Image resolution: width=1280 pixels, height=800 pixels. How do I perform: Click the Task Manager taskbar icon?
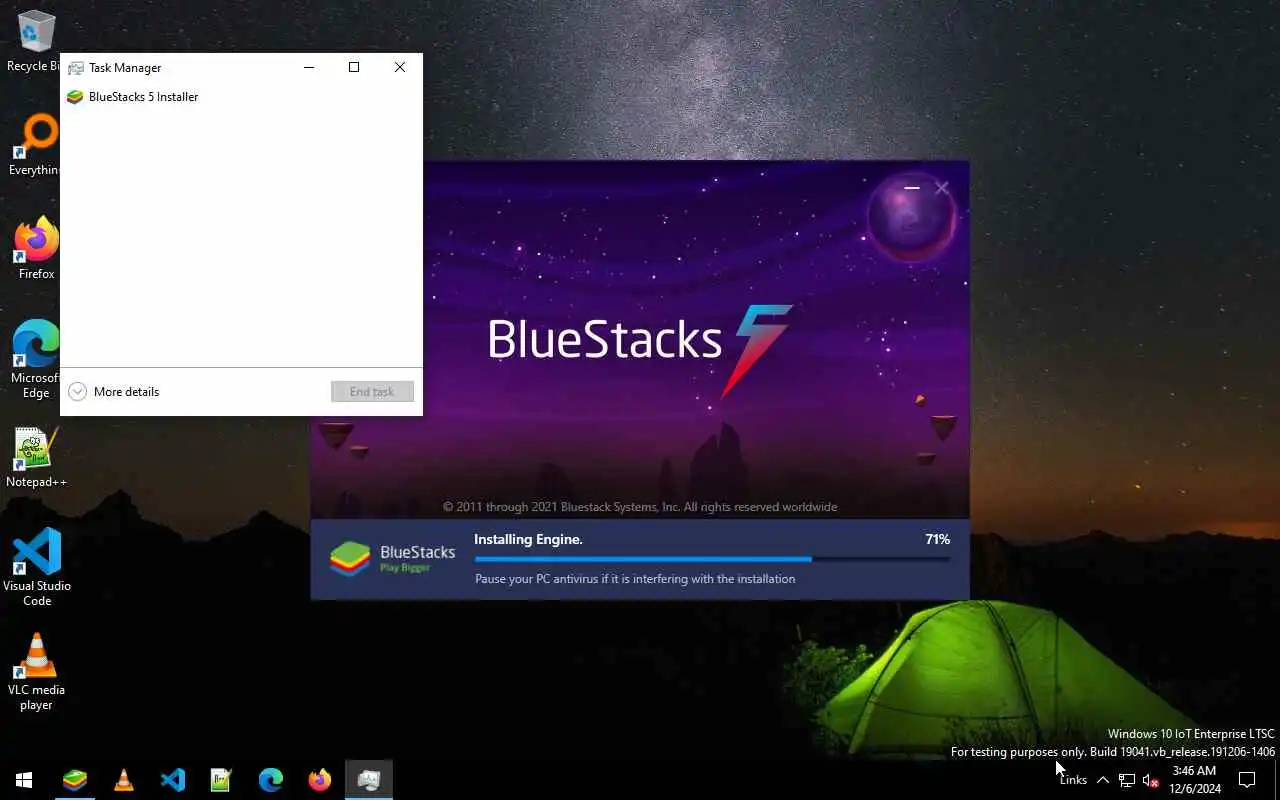coord(369,780)
